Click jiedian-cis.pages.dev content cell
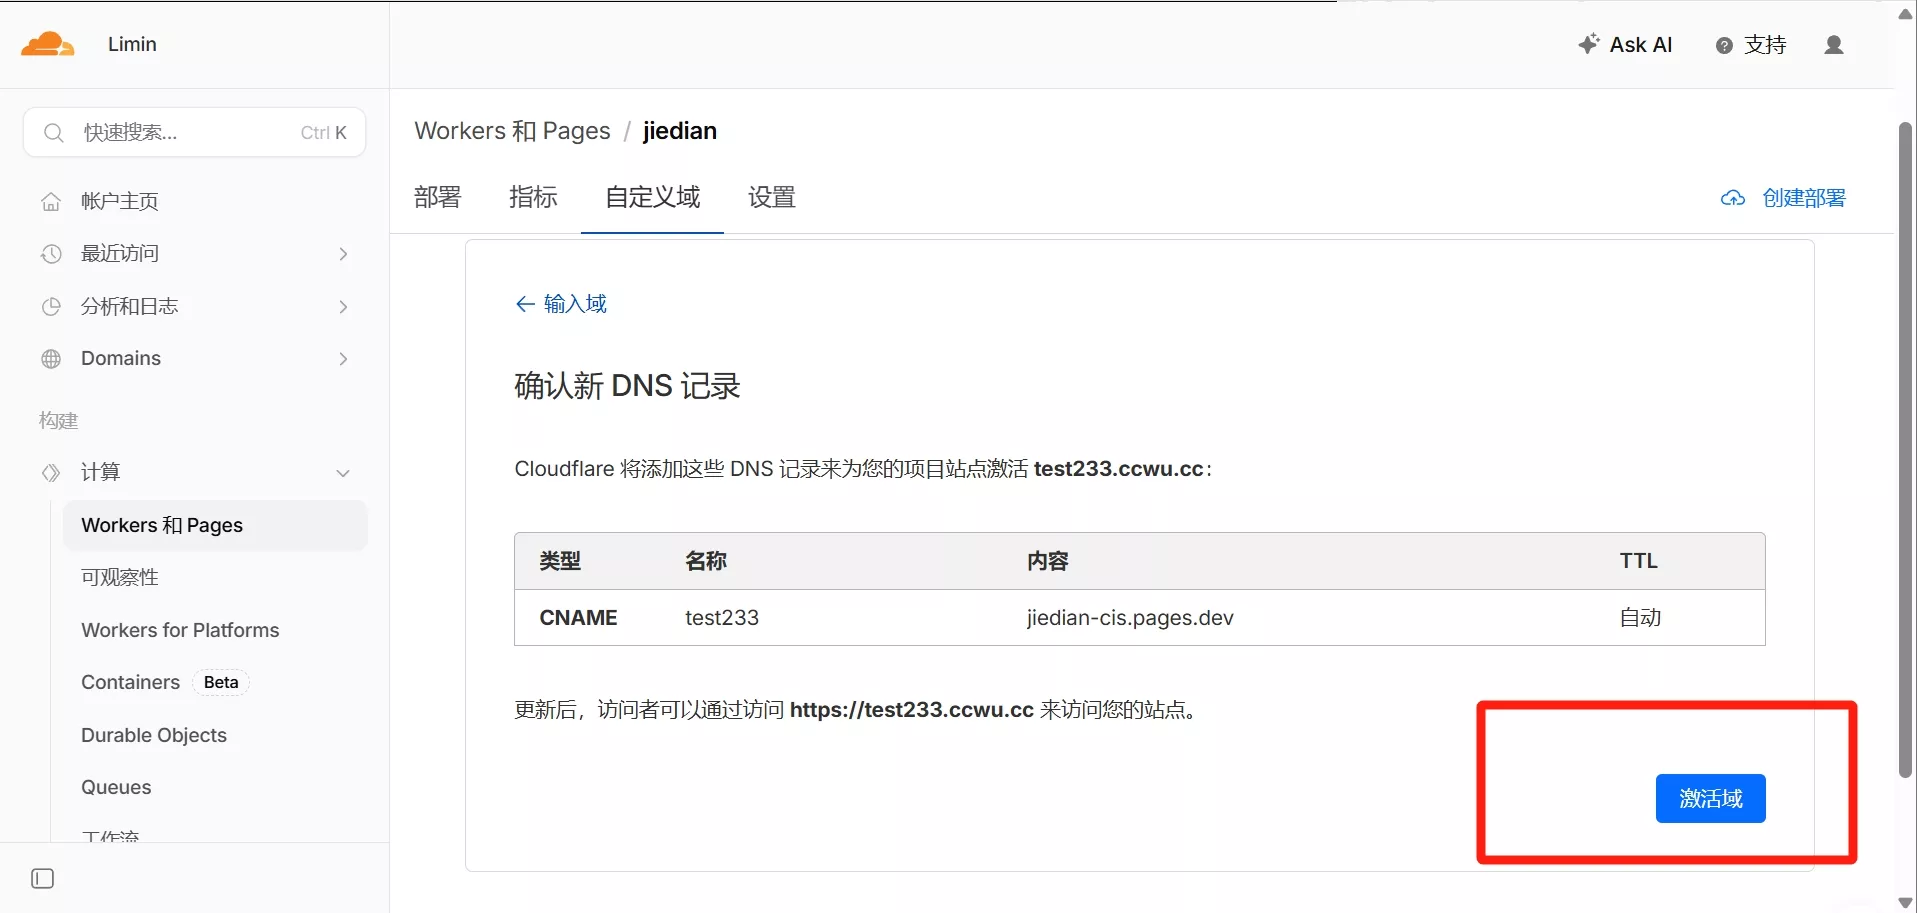 (1130, 618)
